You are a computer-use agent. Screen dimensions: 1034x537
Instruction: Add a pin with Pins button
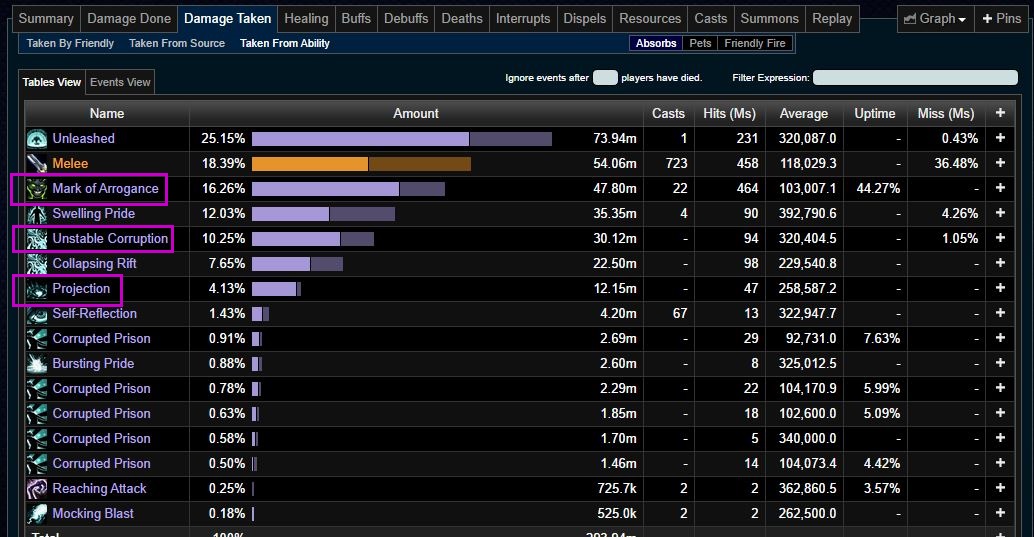(1002, 18)
